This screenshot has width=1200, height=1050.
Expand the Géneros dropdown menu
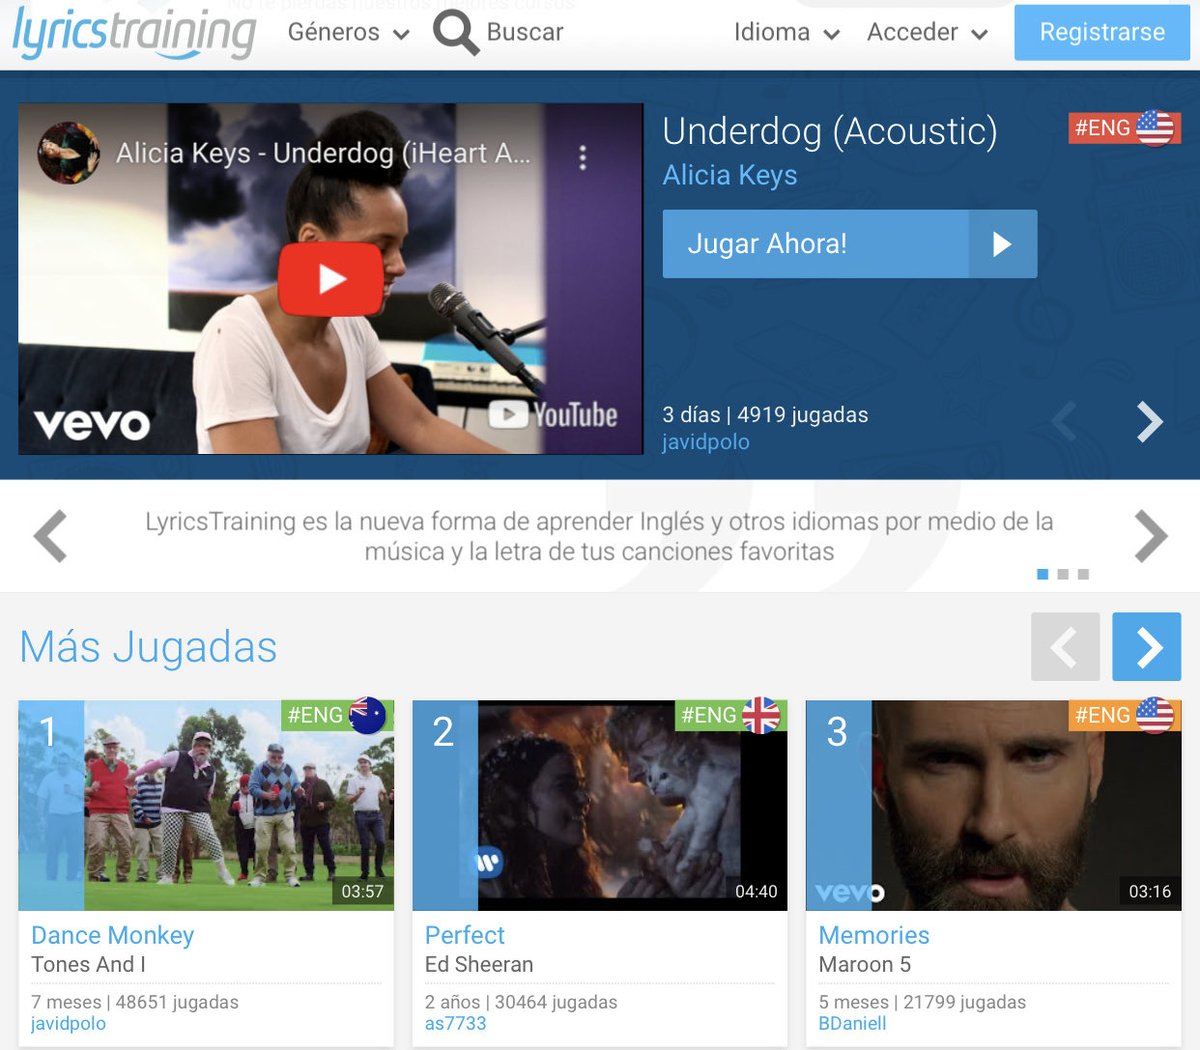[348, 32]
